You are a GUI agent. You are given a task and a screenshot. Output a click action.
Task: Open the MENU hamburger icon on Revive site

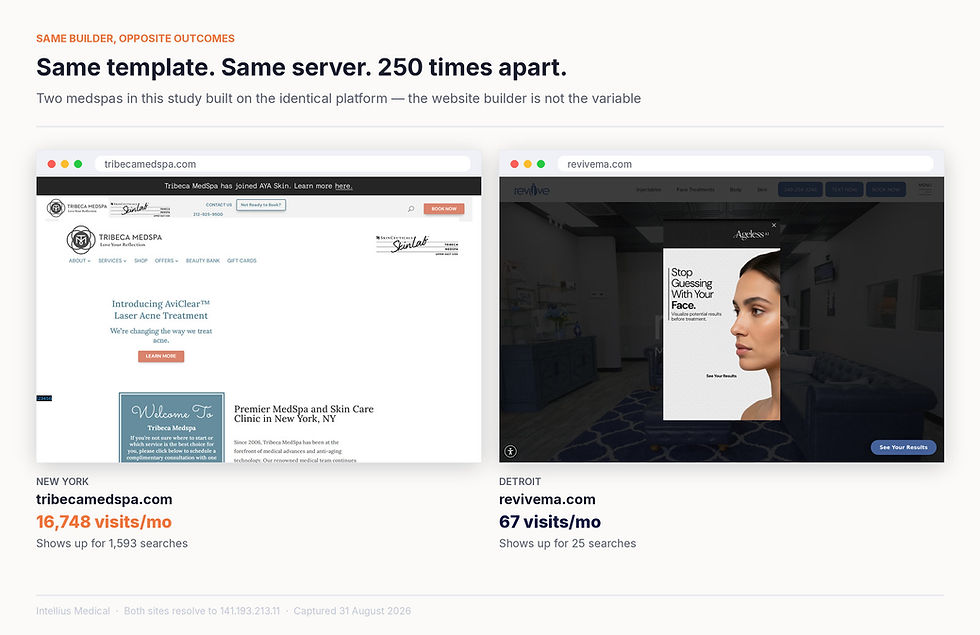tap(925, 189)
